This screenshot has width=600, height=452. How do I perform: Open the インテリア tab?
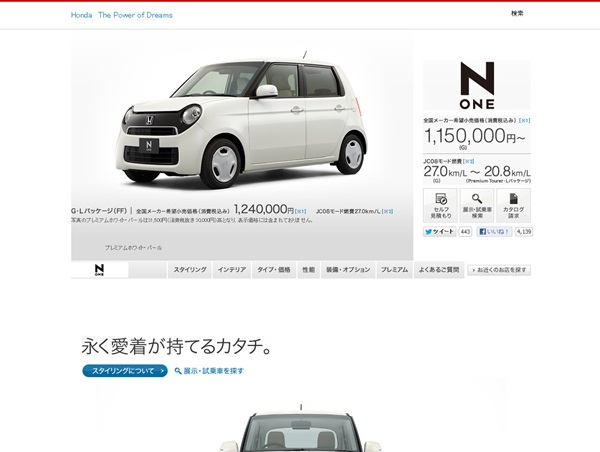click(232, 270)
